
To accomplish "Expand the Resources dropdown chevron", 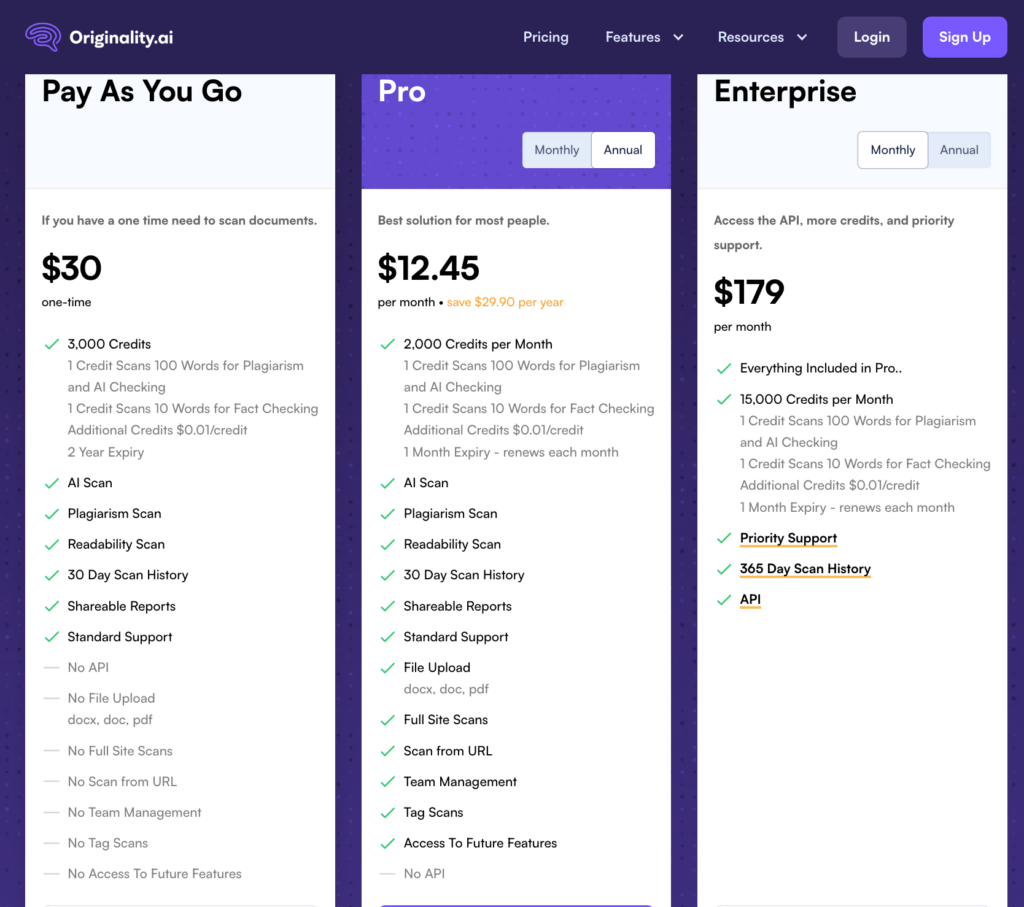I will click(x=802, y=38).
